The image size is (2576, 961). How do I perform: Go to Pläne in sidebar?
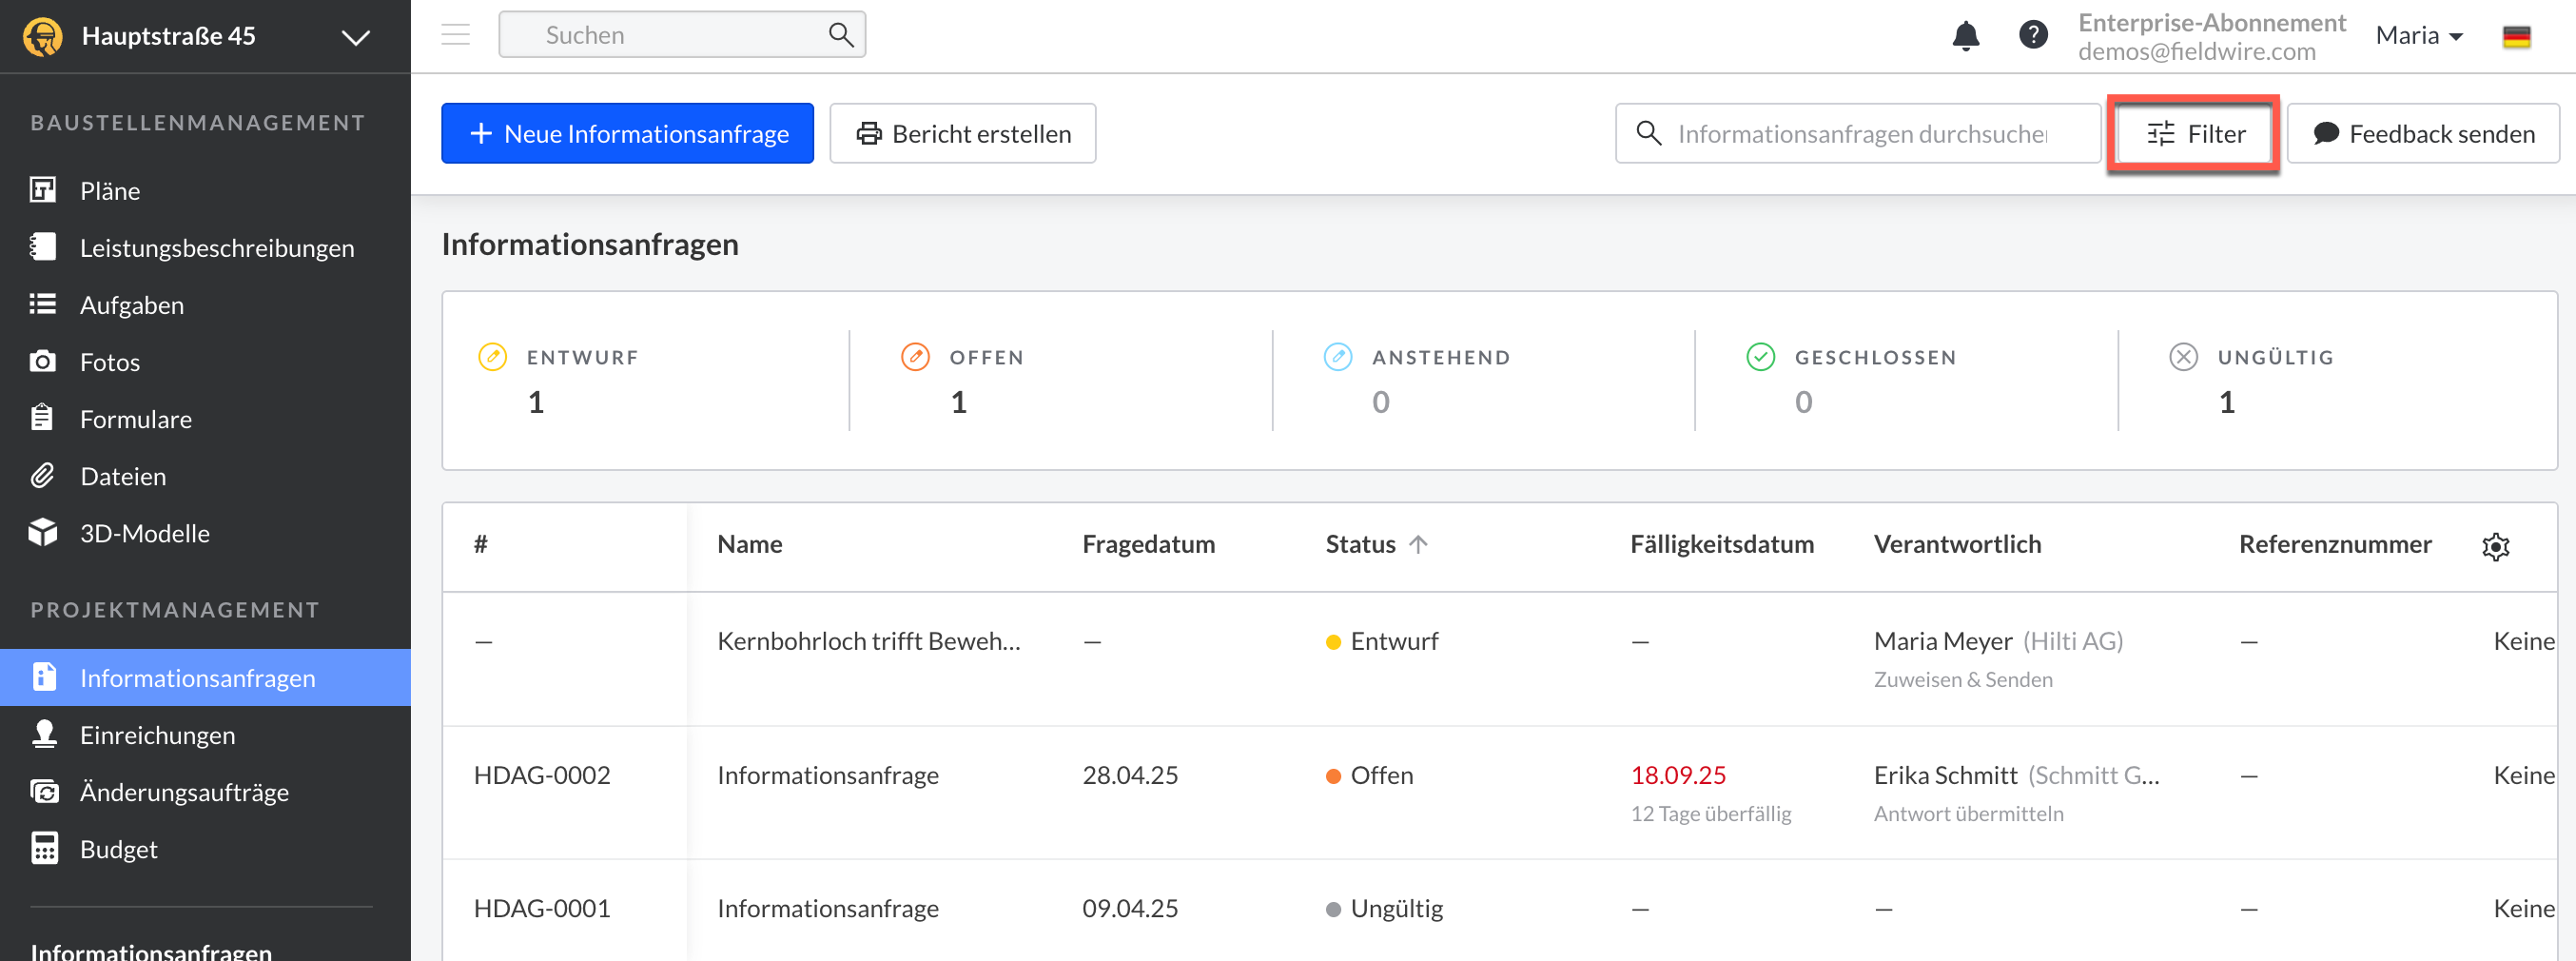click(x=110, y=191)
